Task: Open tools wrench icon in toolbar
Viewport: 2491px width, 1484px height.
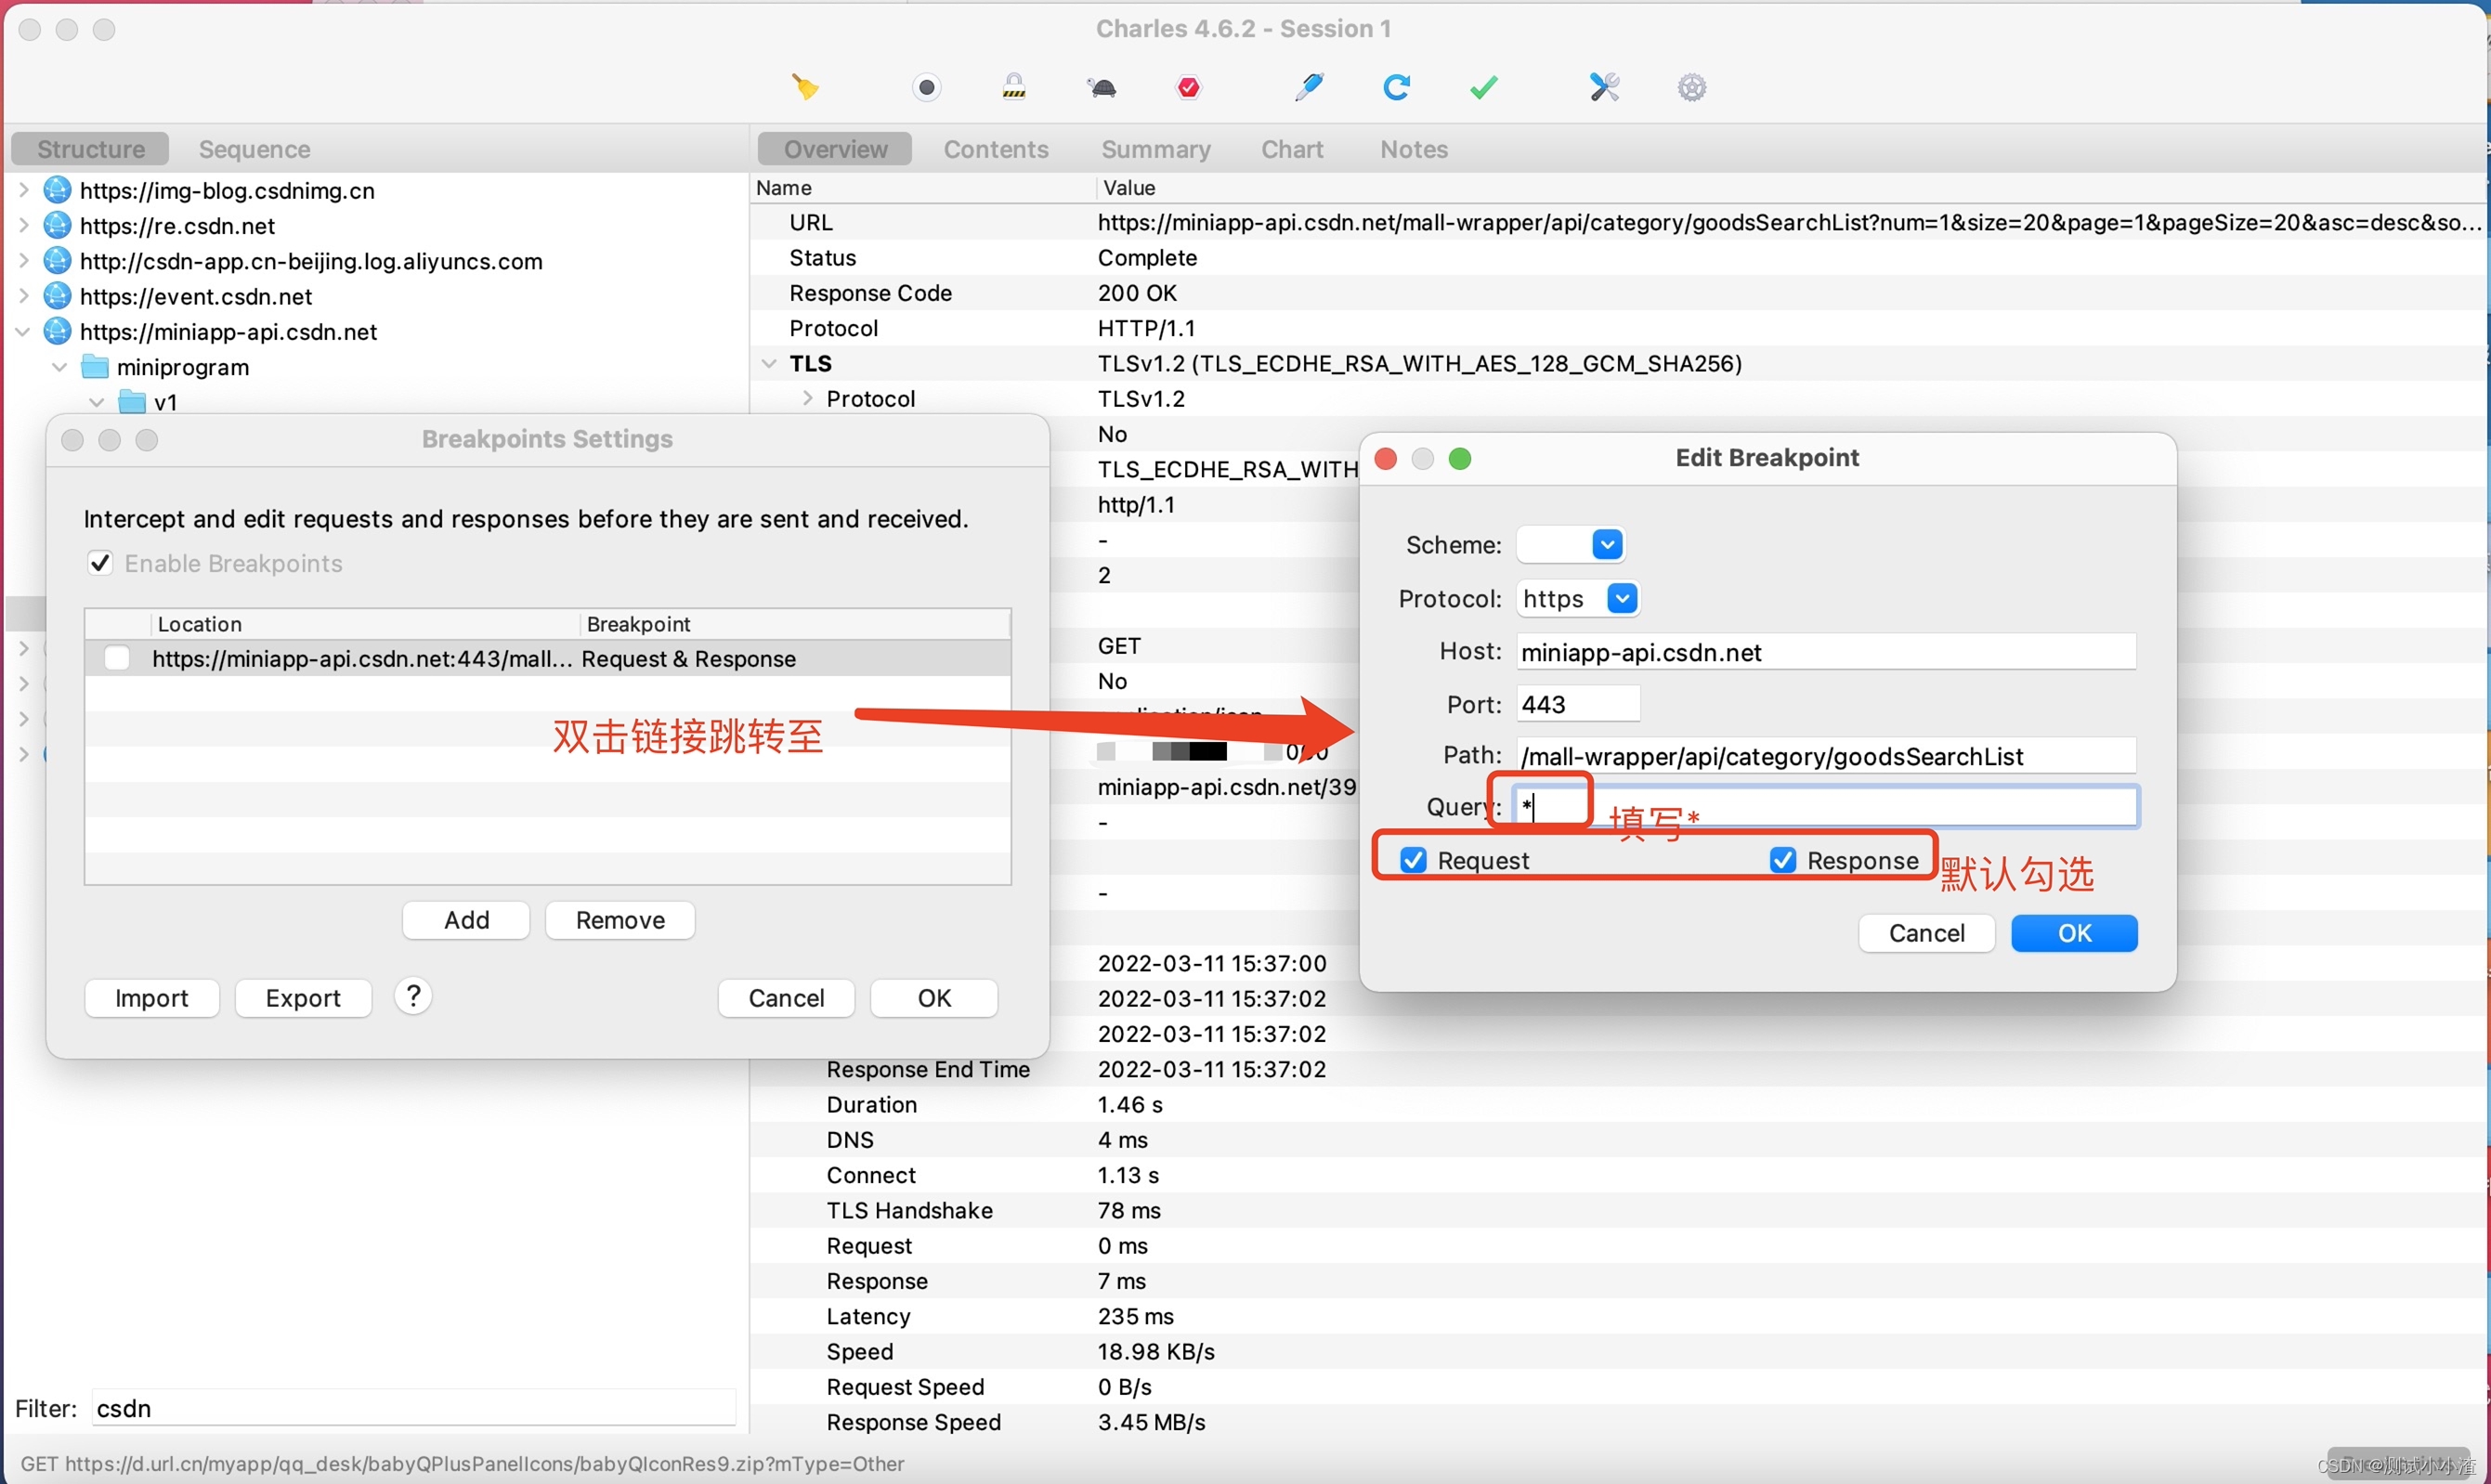Action: [x=1604, y=88]
